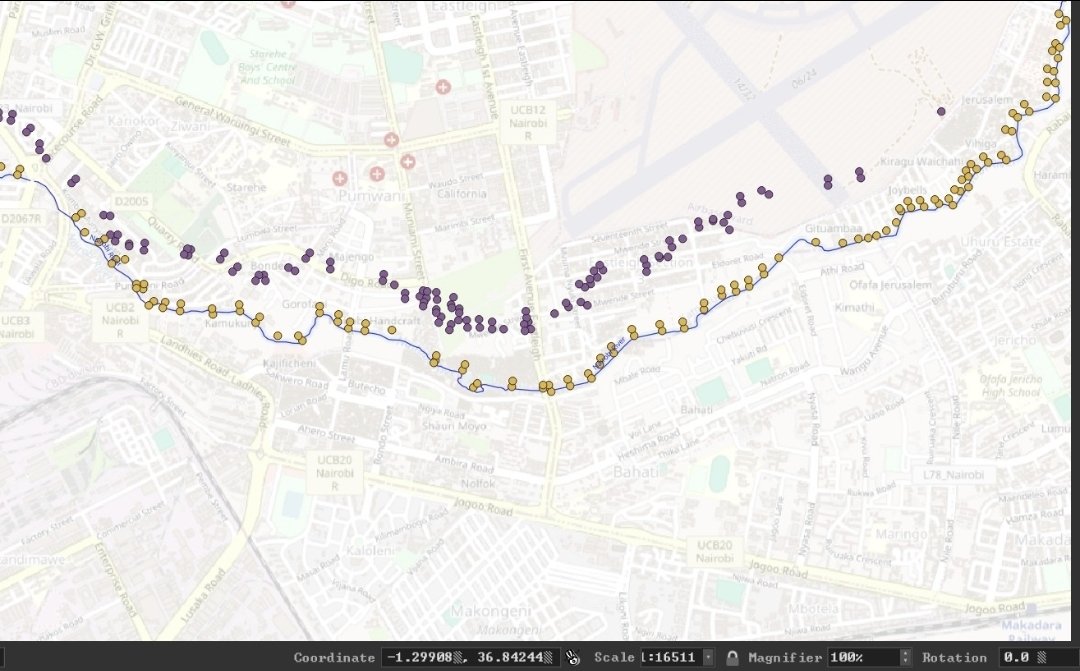
Task: Click the Scale value field
Action: [671, 657]
